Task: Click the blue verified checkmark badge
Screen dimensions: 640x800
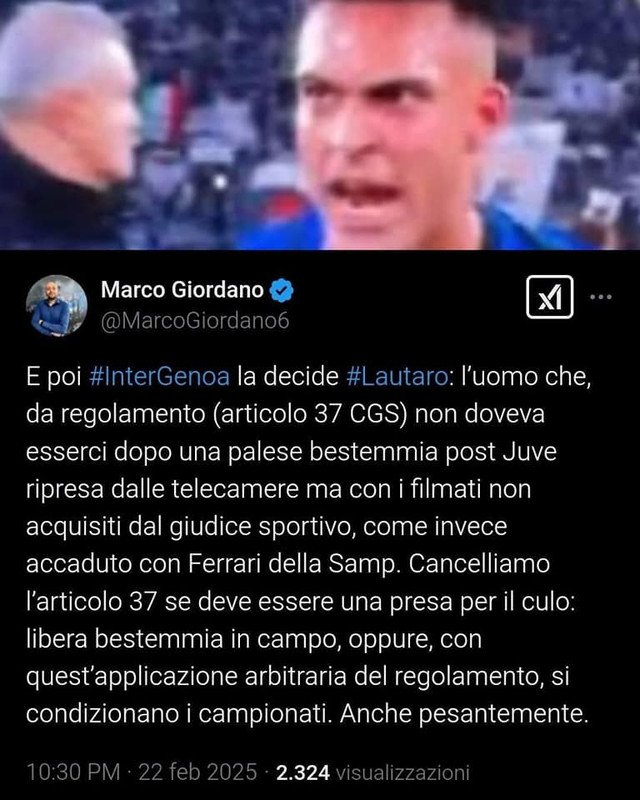Action: tap(281, 290)
